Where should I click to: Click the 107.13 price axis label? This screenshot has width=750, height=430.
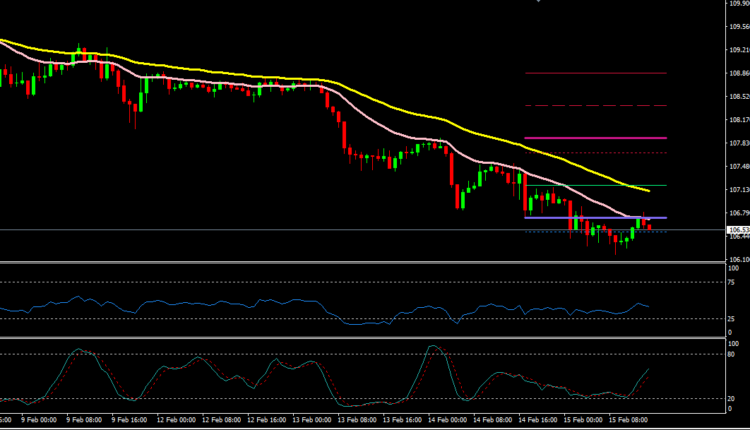pos(738,189)
